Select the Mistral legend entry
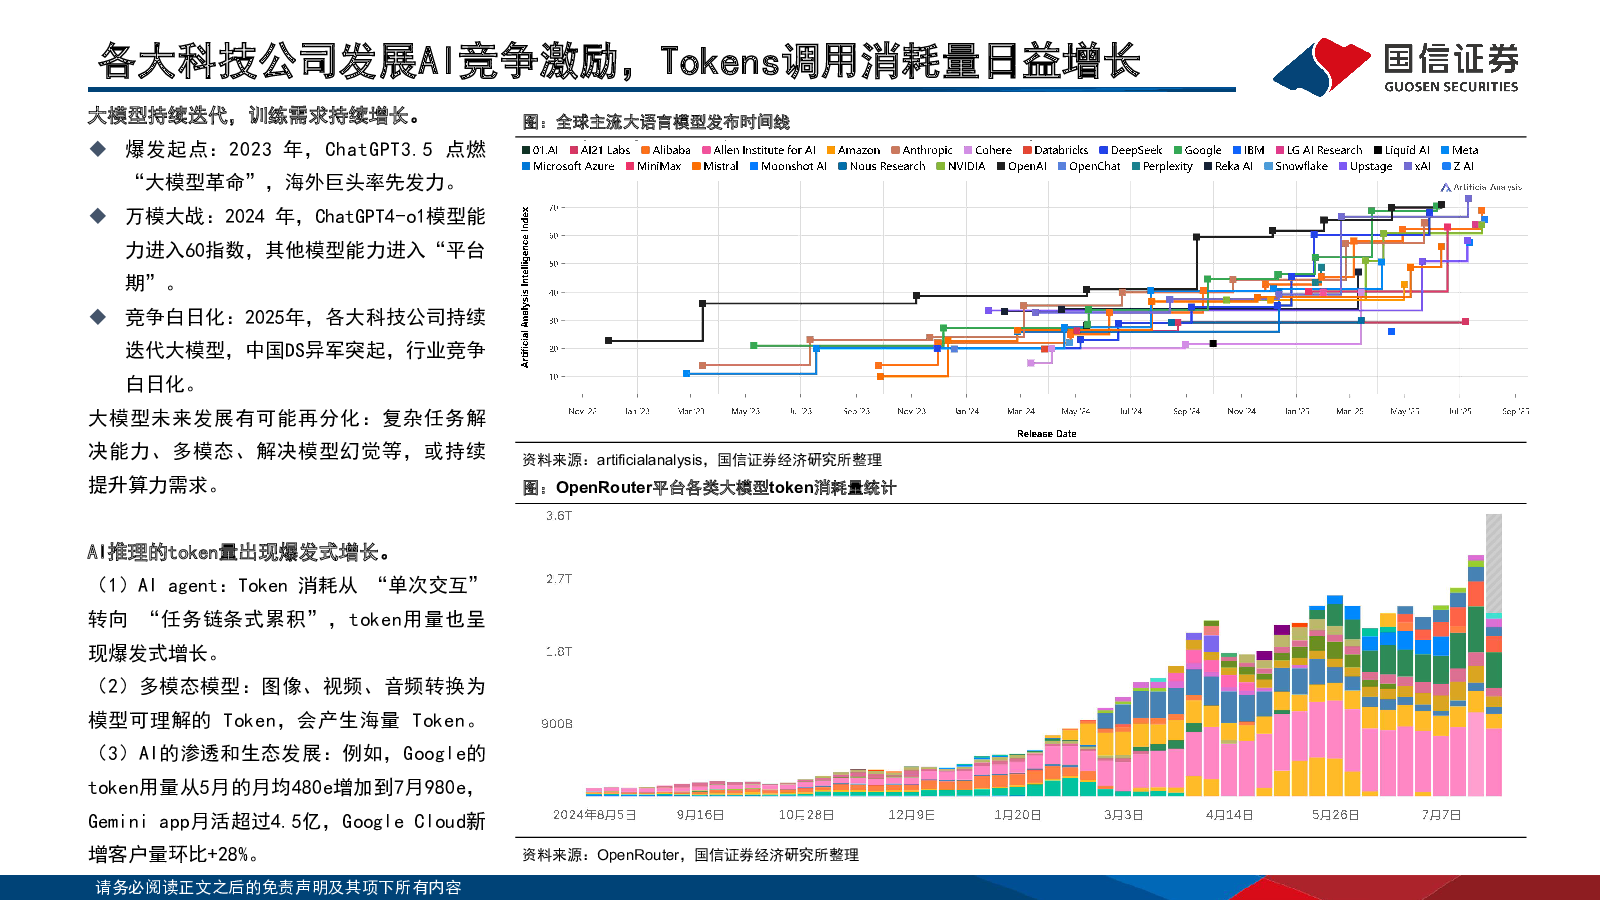Image resolution: width=1600 pixels, height=900 pixels. 715,166
